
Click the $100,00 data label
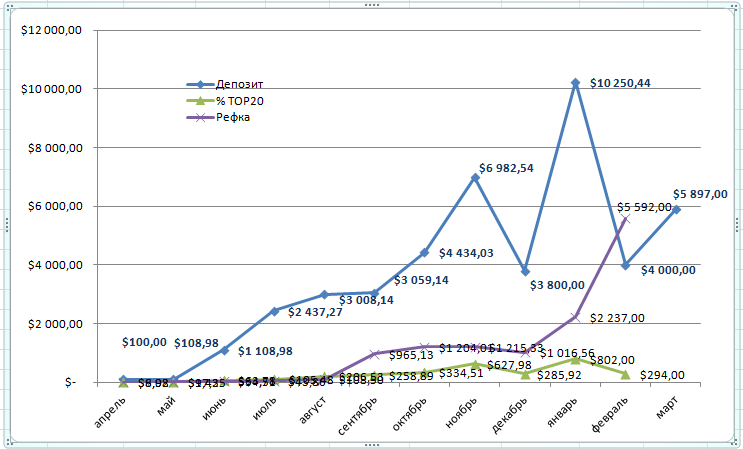pyautogui.click(x=144, y=342)
